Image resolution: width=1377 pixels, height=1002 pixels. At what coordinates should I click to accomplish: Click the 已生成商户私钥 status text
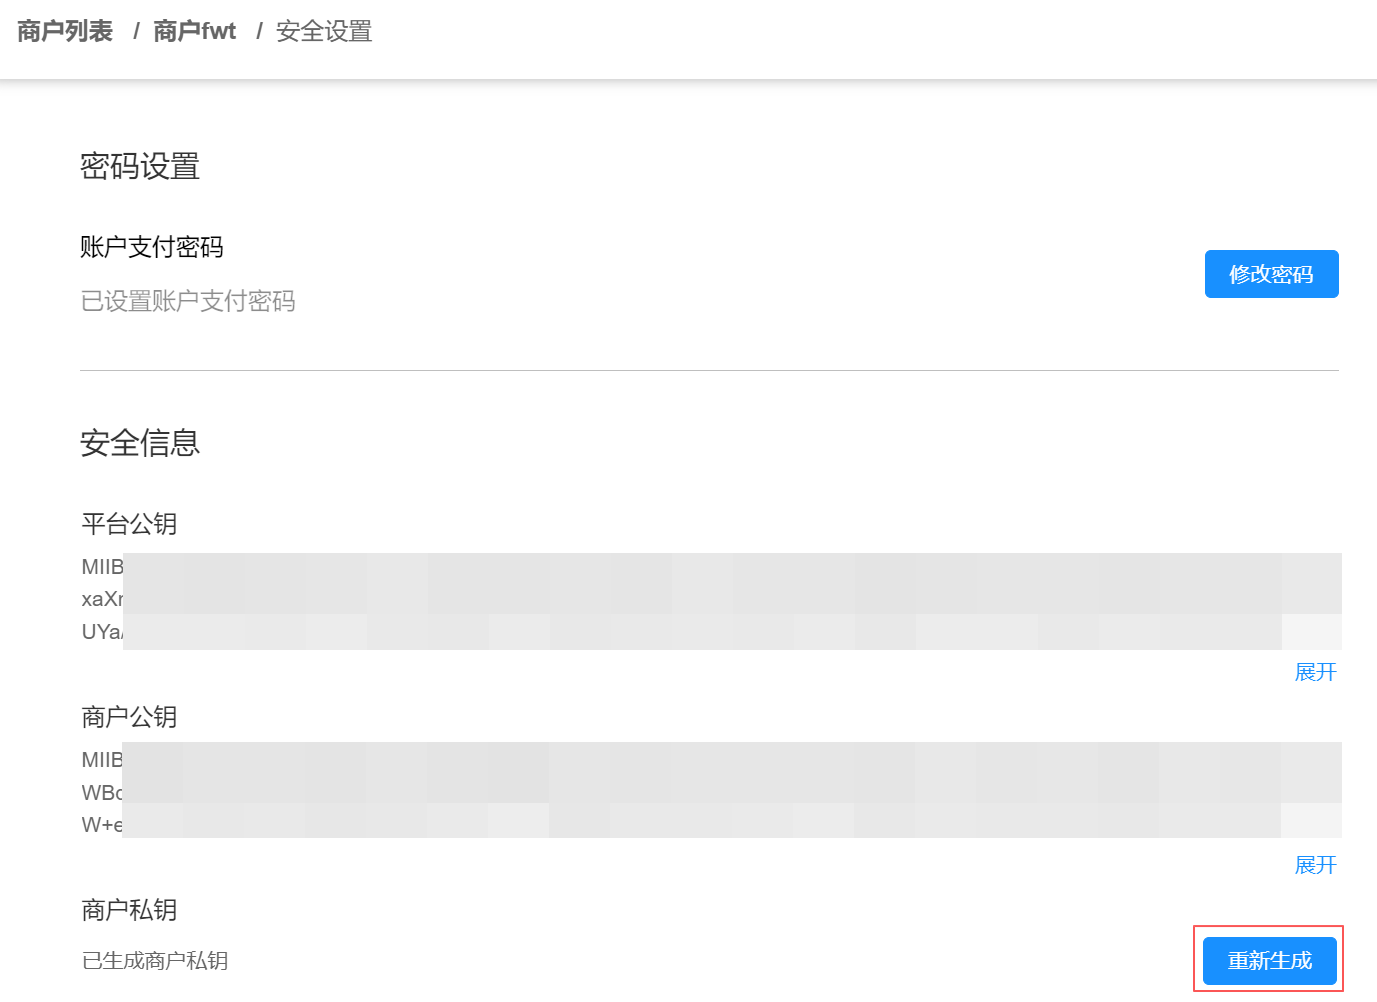154,960
